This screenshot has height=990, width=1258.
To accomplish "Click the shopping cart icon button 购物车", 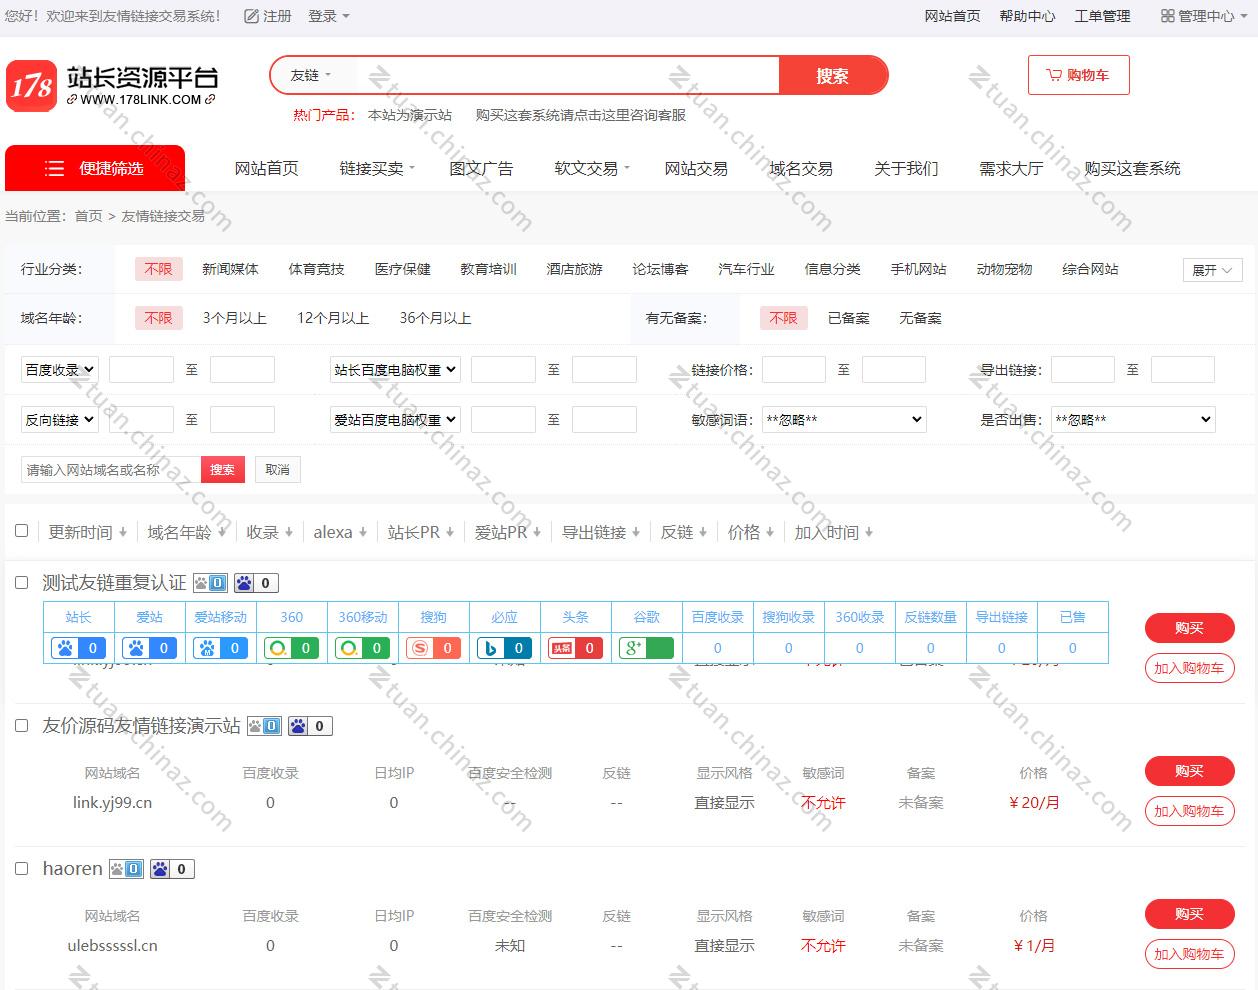I will tap(1078, 75).
